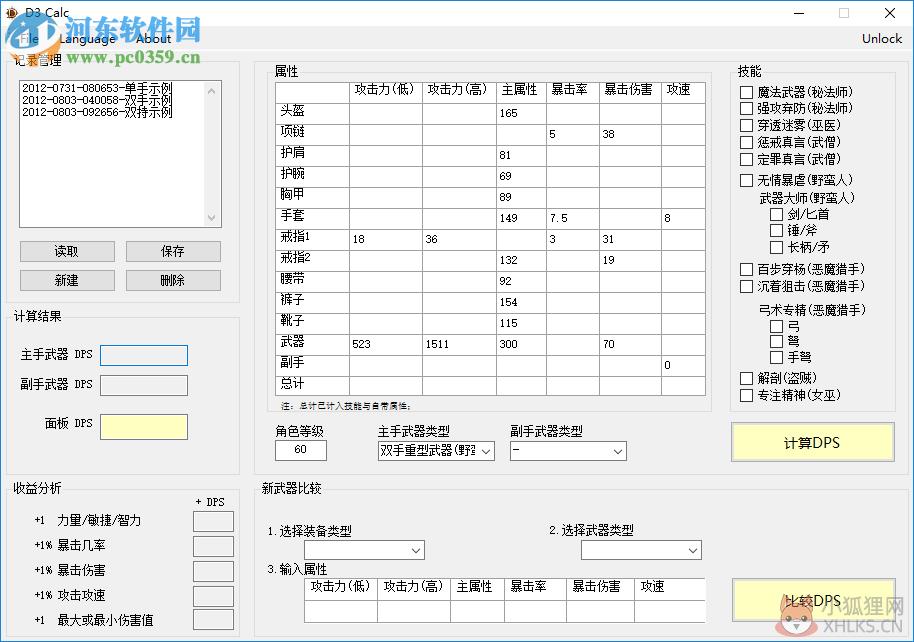Click the 副手 attack speed cell 0

pyautogui.click(x=683, y=365)
